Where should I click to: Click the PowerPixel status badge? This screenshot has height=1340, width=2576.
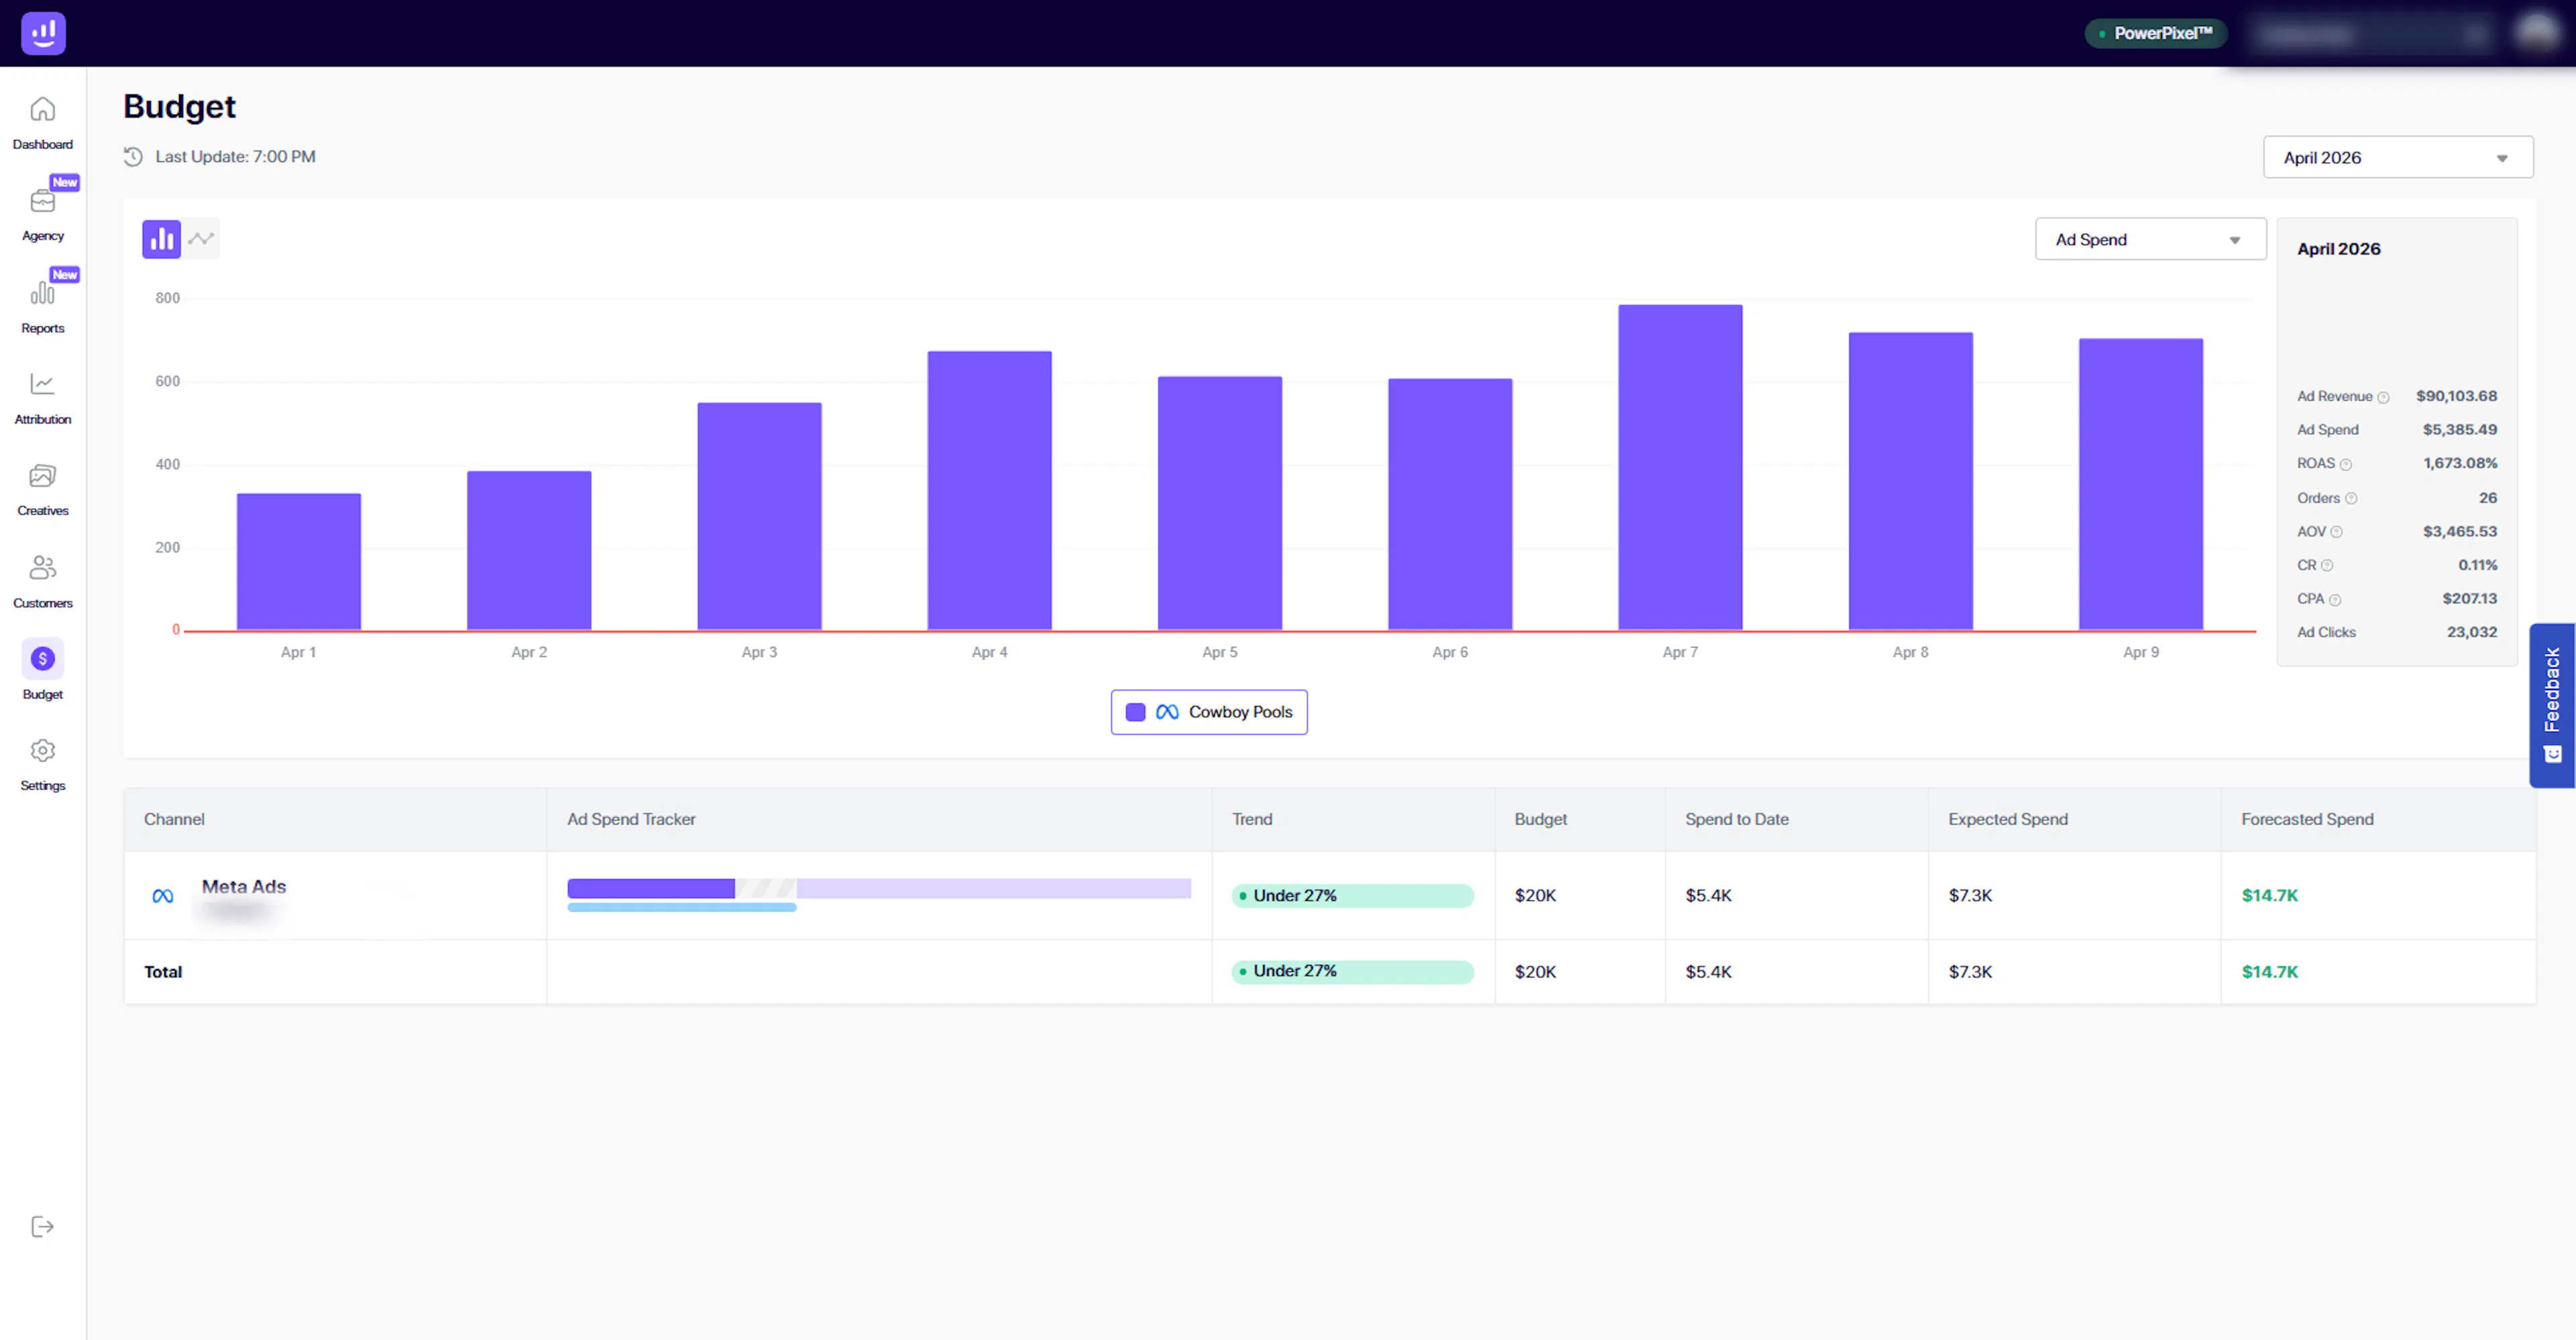point(2155,34)
